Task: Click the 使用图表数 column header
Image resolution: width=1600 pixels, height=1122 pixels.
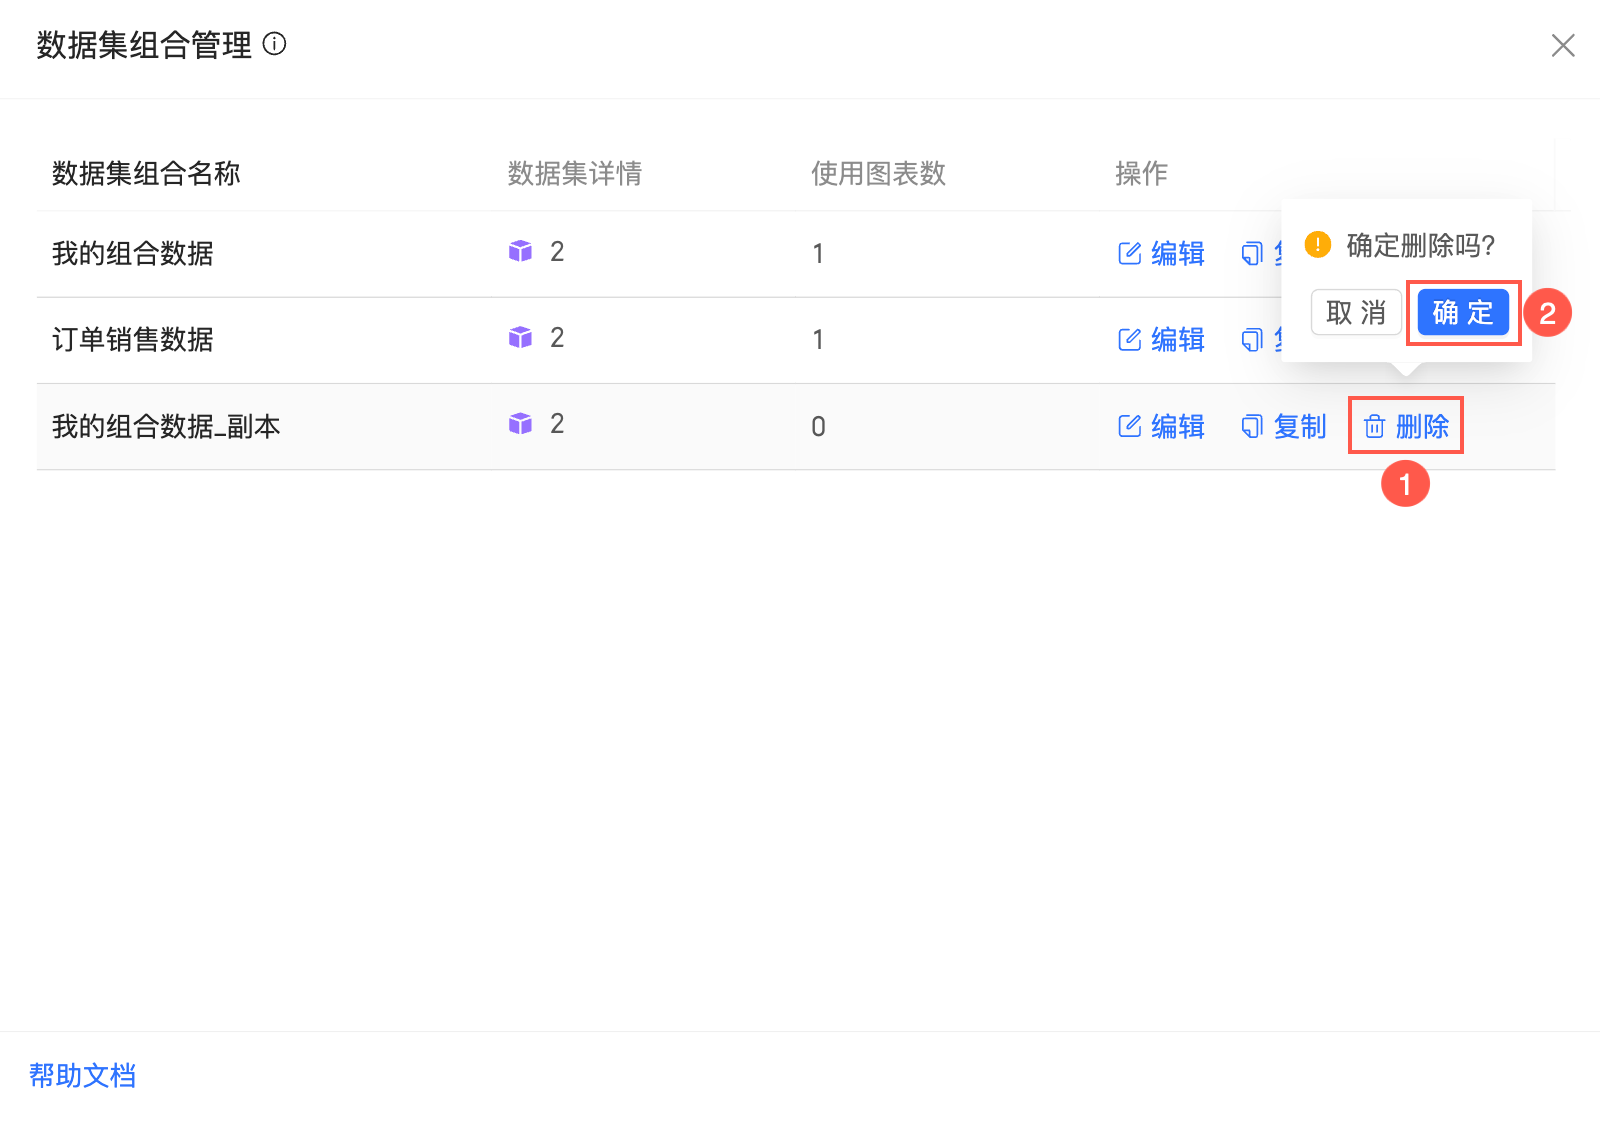Action: 878,173
